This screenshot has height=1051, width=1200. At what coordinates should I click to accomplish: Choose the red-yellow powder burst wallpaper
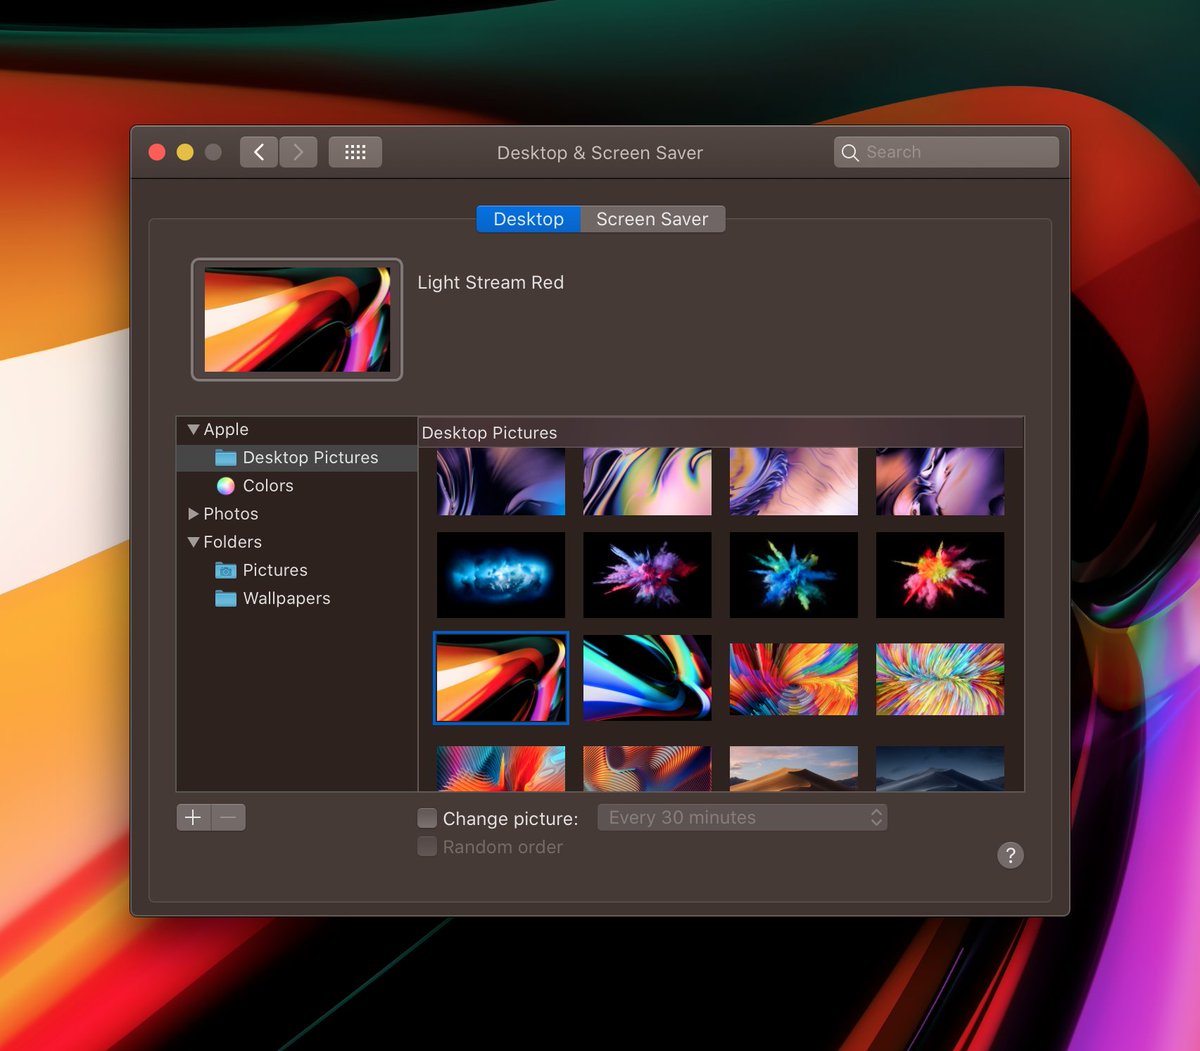point(940,575)
